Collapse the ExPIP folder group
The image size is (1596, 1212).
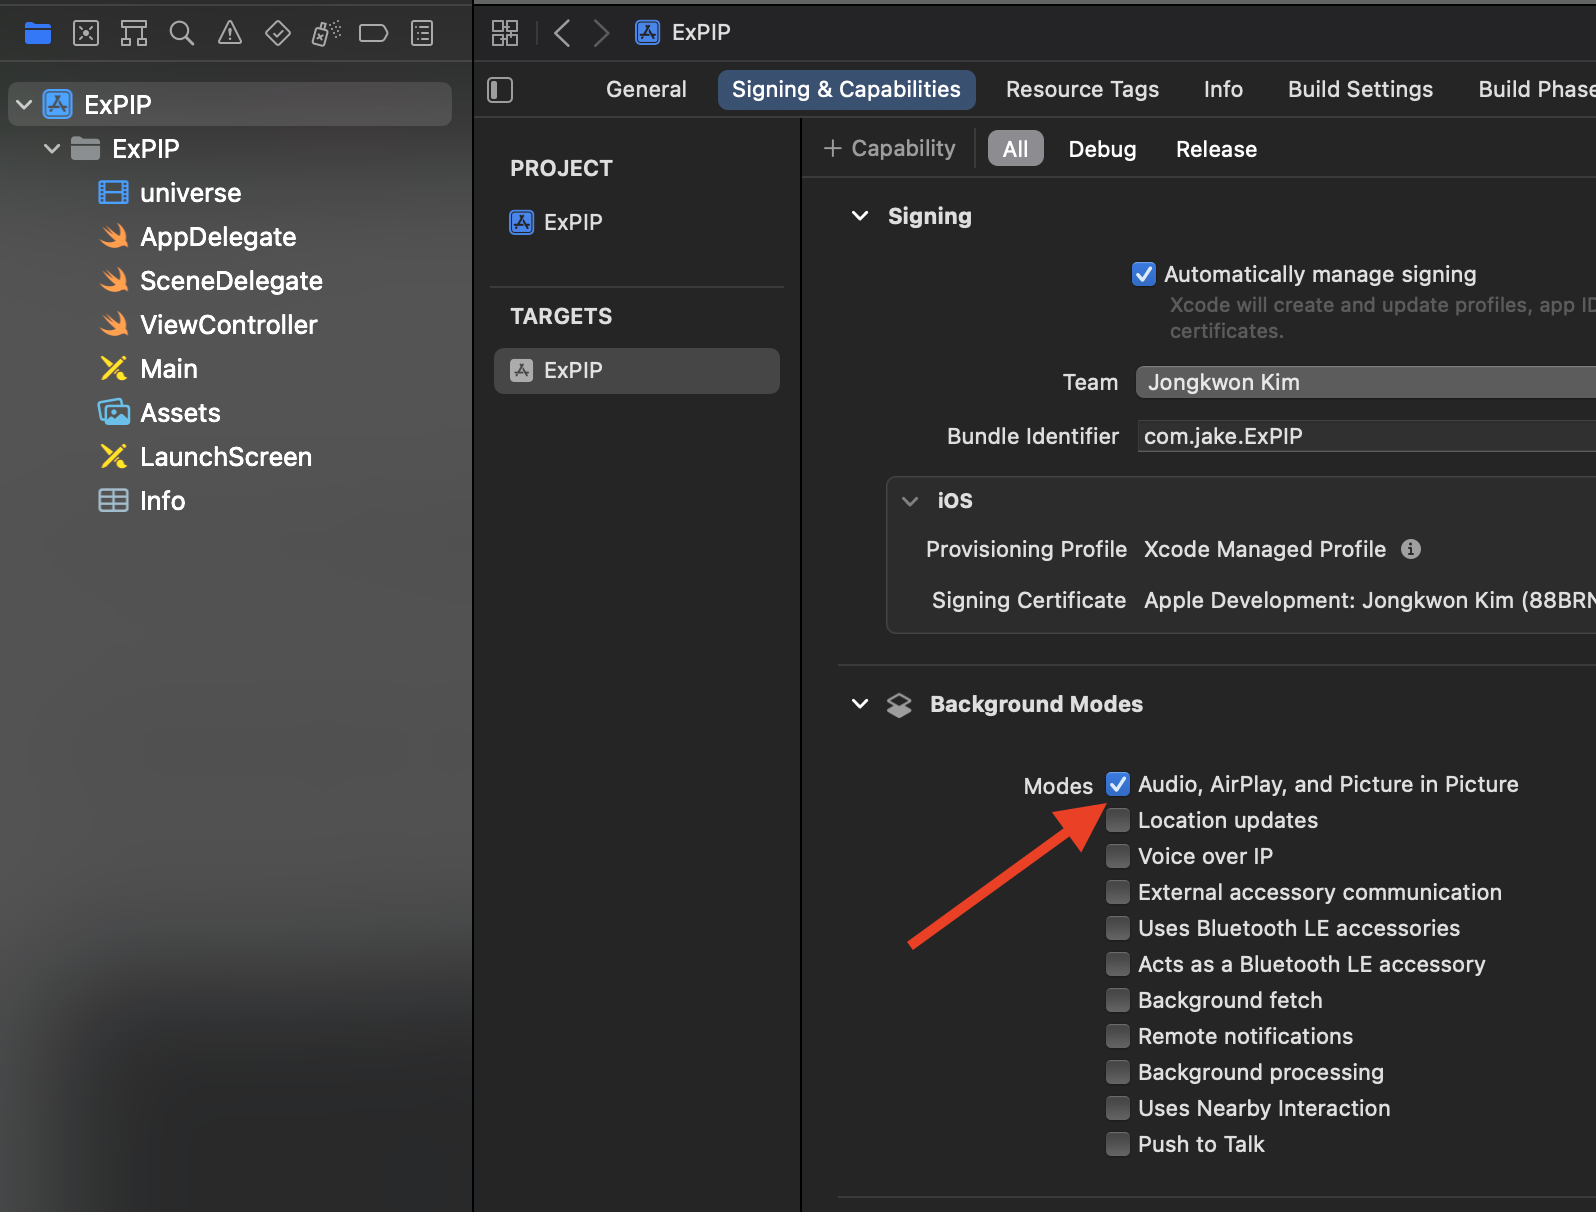point(52,149)
